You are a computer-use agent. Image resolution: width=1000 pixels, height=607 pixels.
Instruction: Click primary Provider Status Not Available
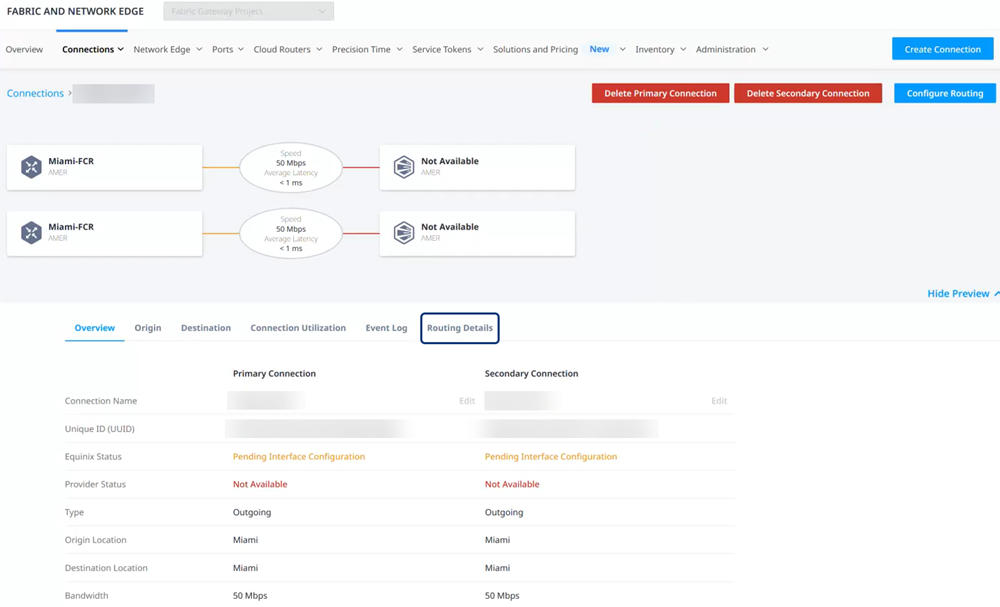point(260,485)
